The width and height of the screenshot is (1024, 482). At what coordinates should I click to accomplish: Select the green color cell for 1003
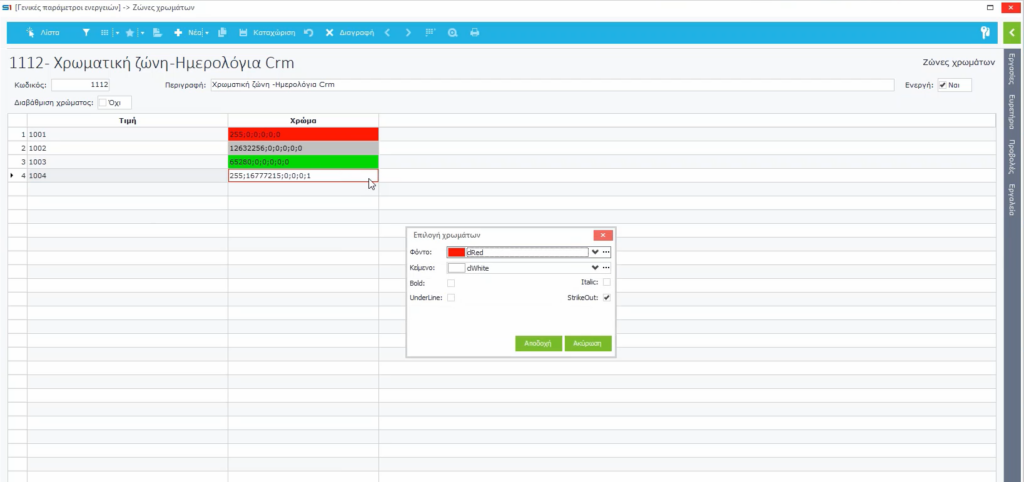coord(303,162)
